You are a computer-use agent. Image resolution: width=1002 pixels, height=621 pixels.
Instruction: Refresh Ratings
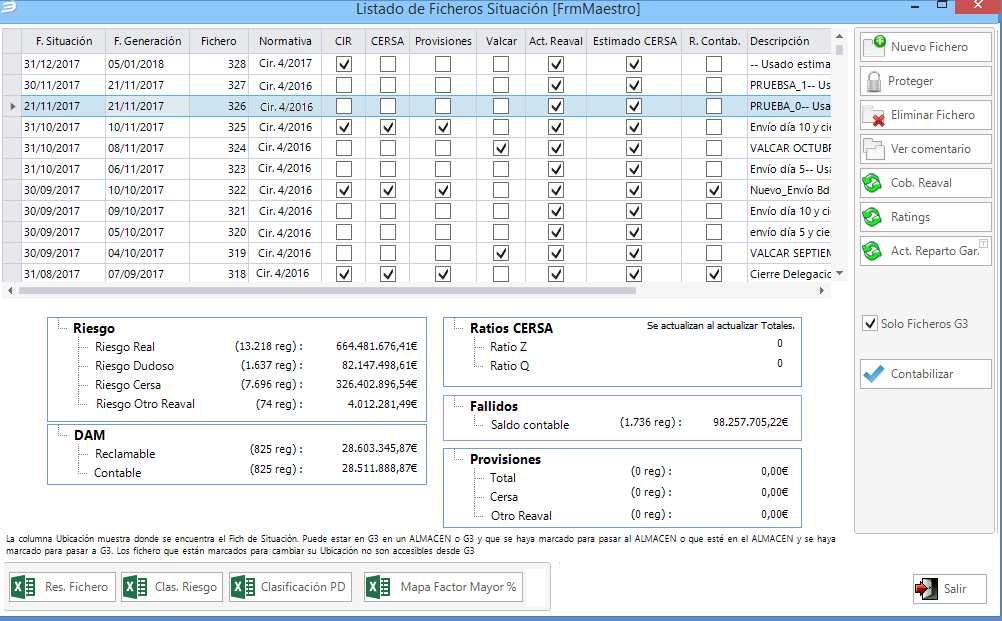(x=925, y=217)
